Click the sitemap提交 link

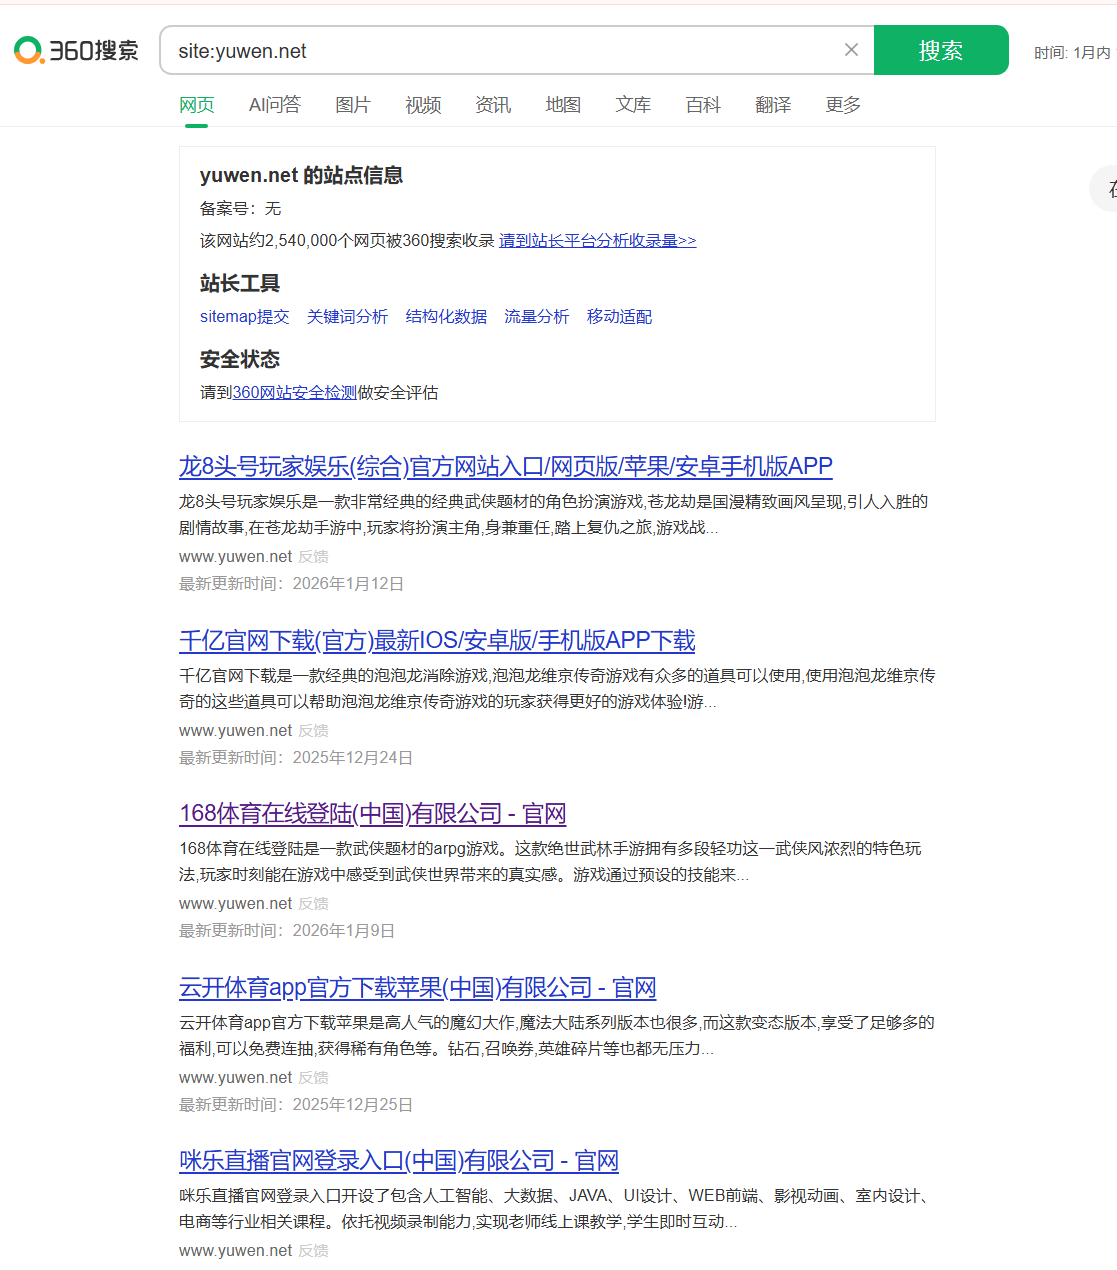[x=244, y=316]
